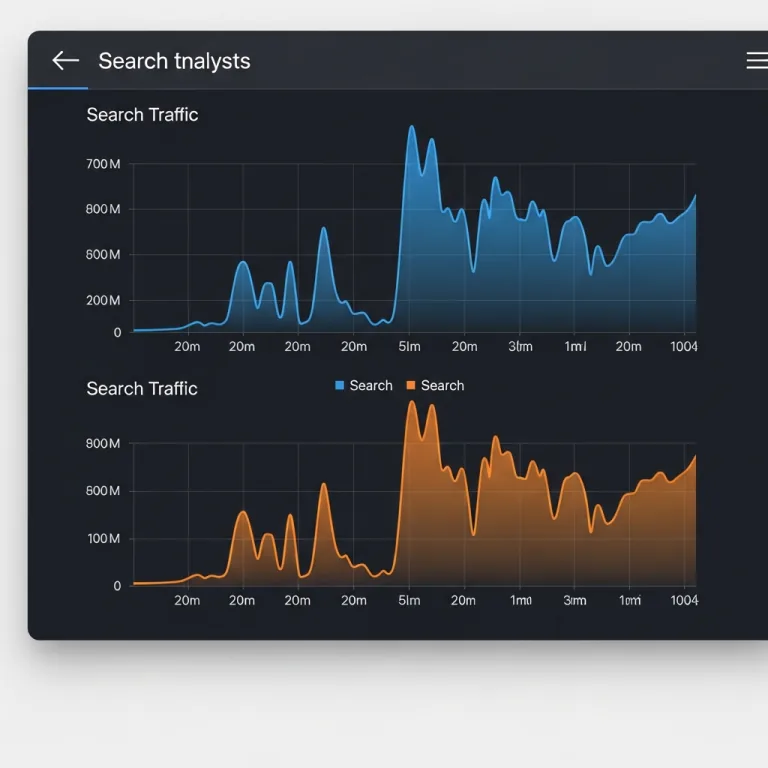Click the highest peak of the blue area chart
The image size is (768, 768).
coord(412,127)
